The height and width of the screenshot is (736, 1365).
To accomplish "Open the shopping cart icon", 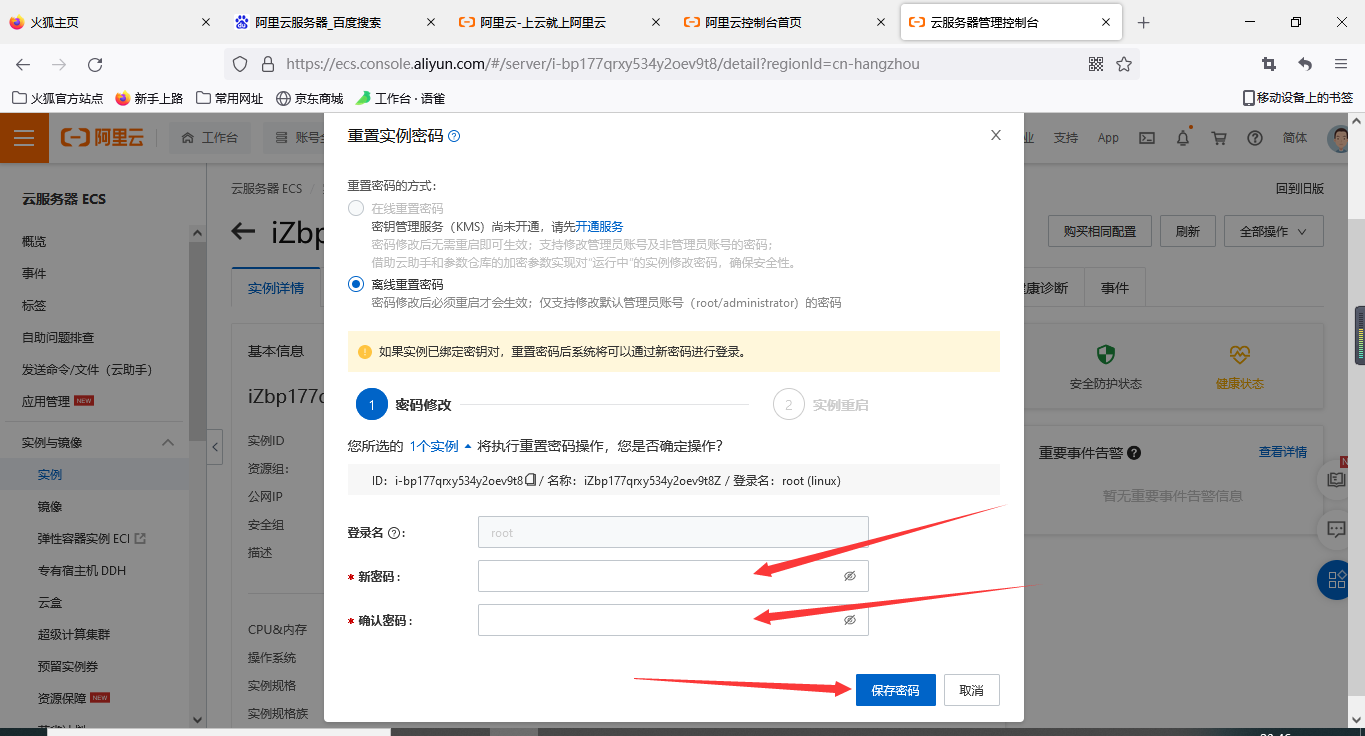I will [1219, 138].
